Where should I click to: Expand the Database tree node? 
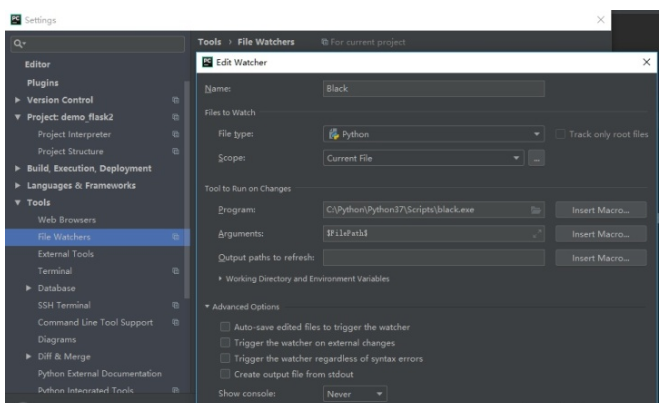tap(28, 288)
